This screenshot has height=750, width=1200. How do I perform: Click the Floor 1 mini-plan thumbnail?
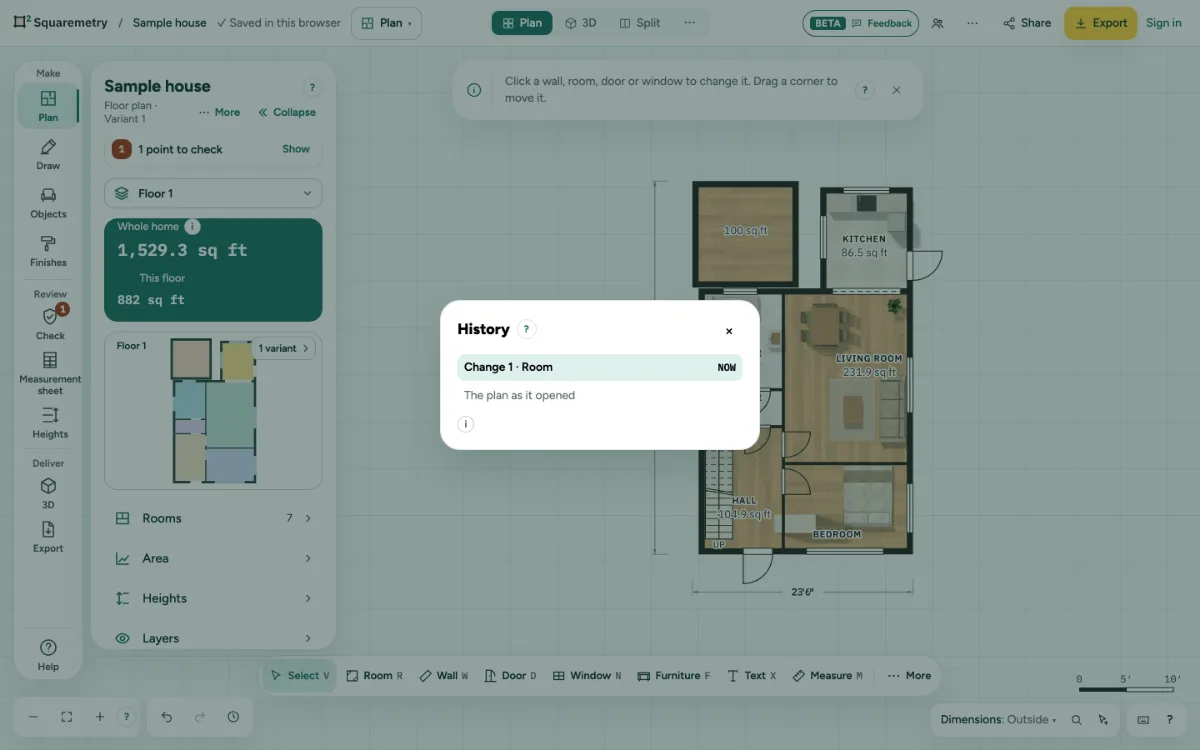click(x=213, y=411)
